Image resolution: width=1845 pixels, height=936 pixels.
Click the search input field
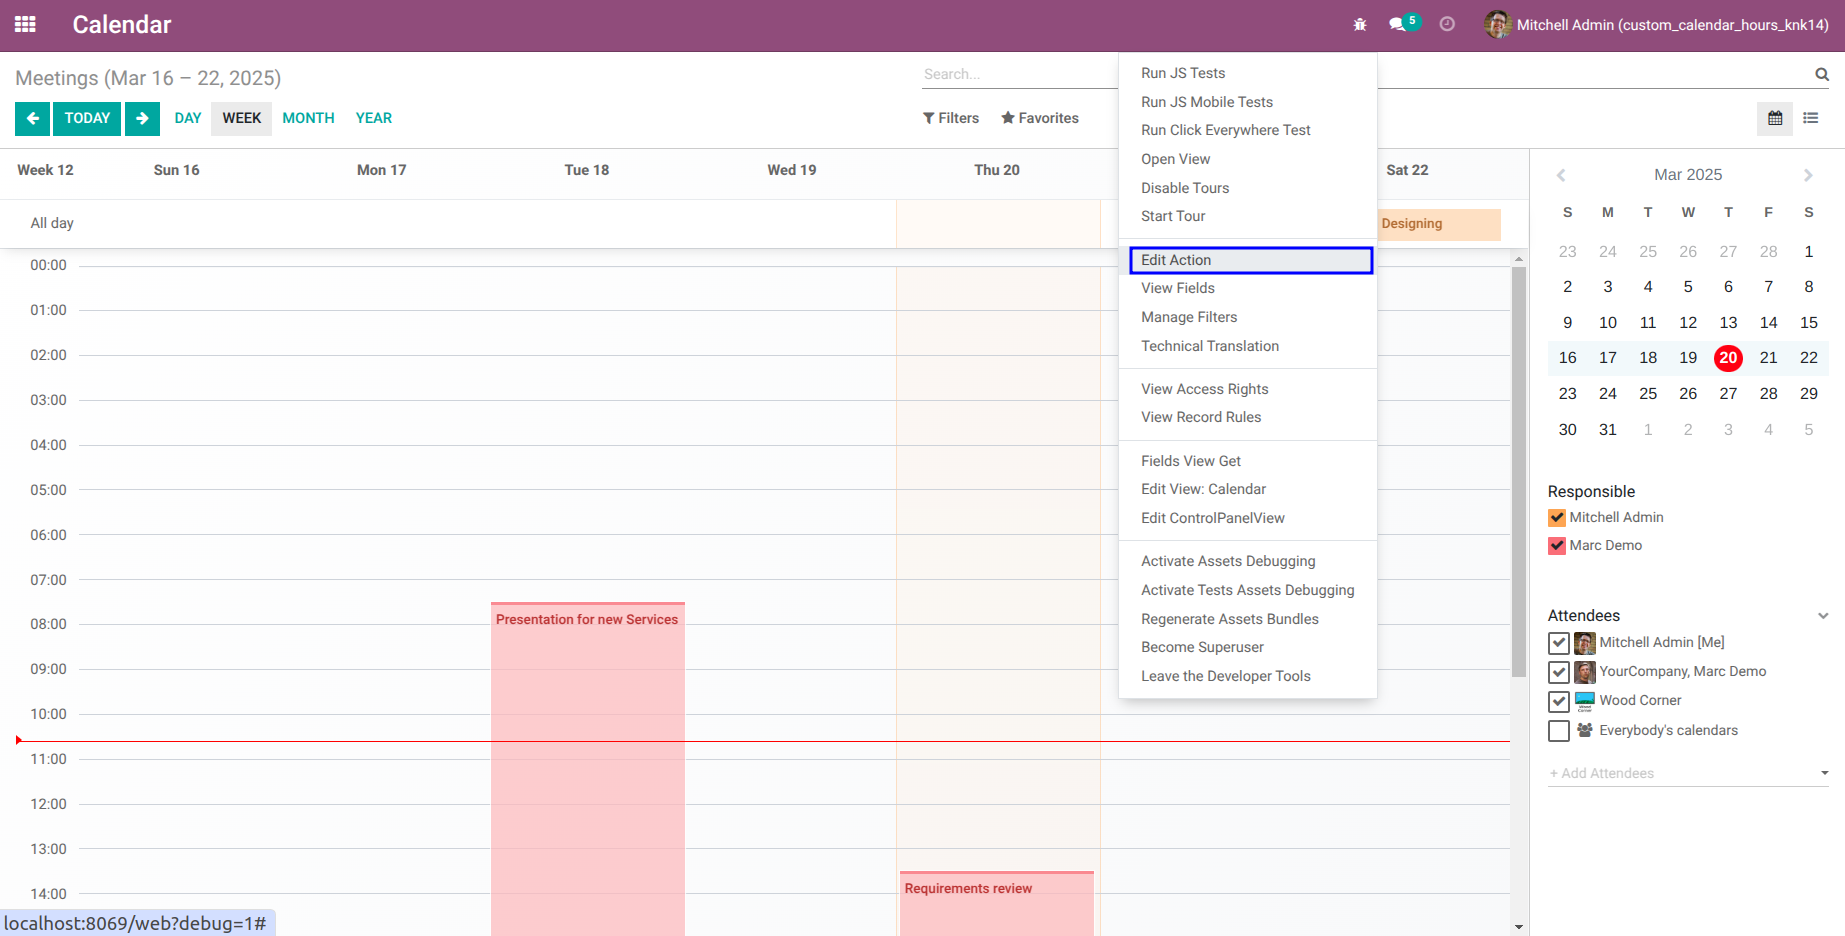tap(1019, 74)
